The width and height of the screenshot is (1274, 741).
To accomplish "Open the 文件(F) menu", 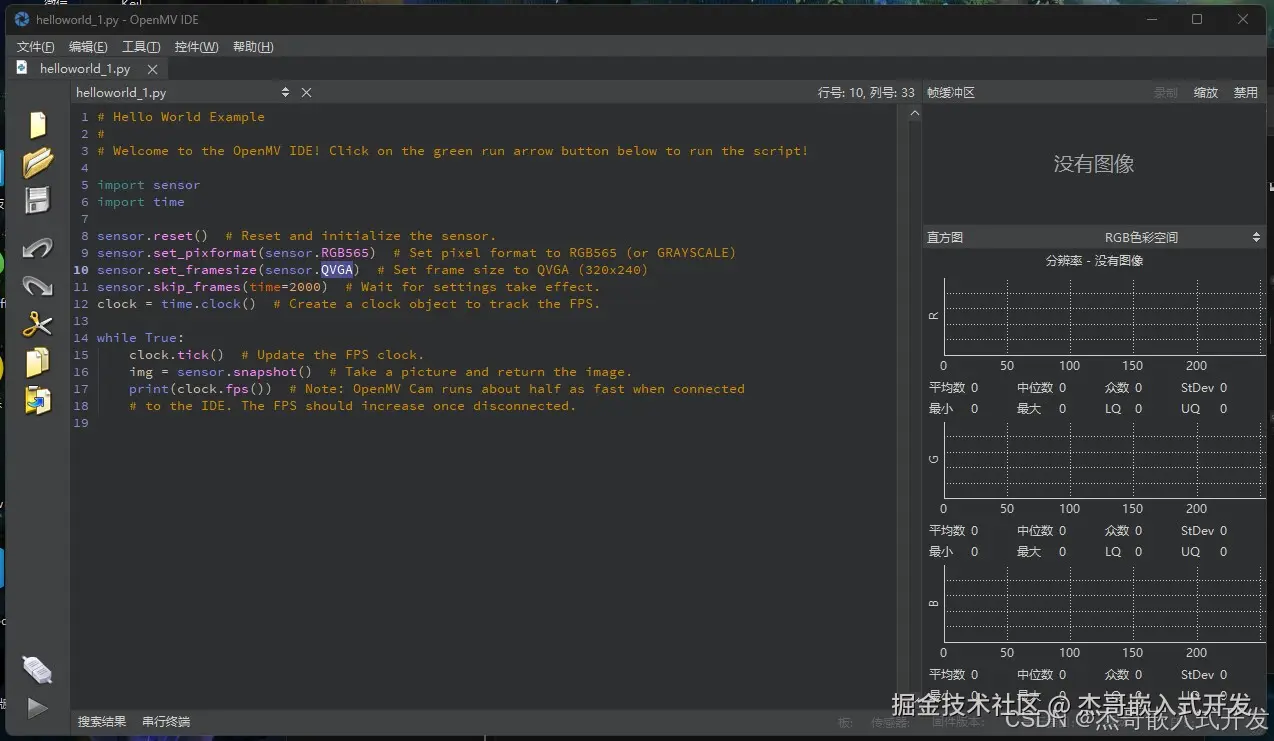I will (36, 47).
